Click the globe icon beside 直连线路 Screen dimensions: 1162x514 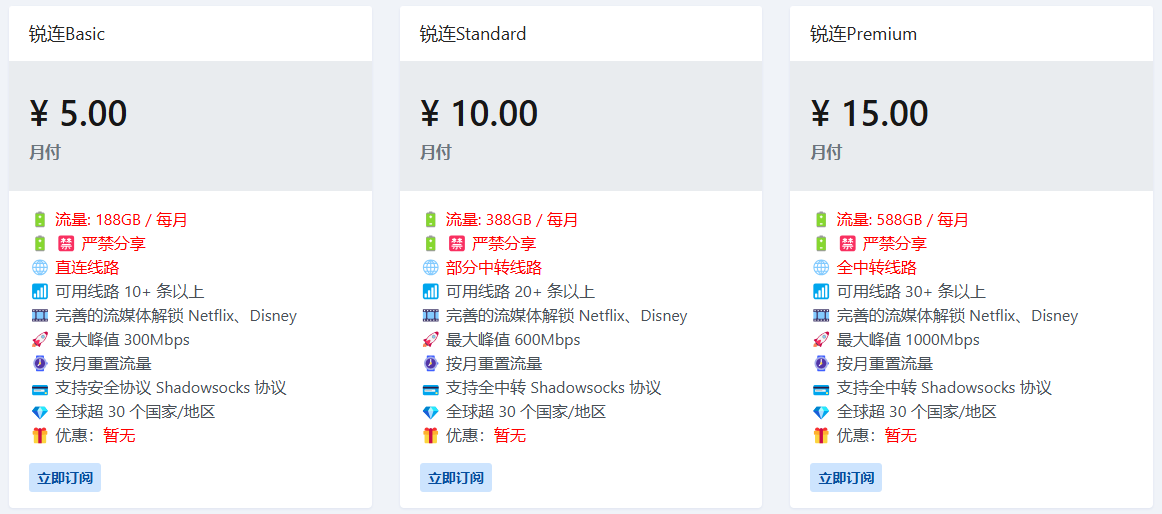[40, 267]
